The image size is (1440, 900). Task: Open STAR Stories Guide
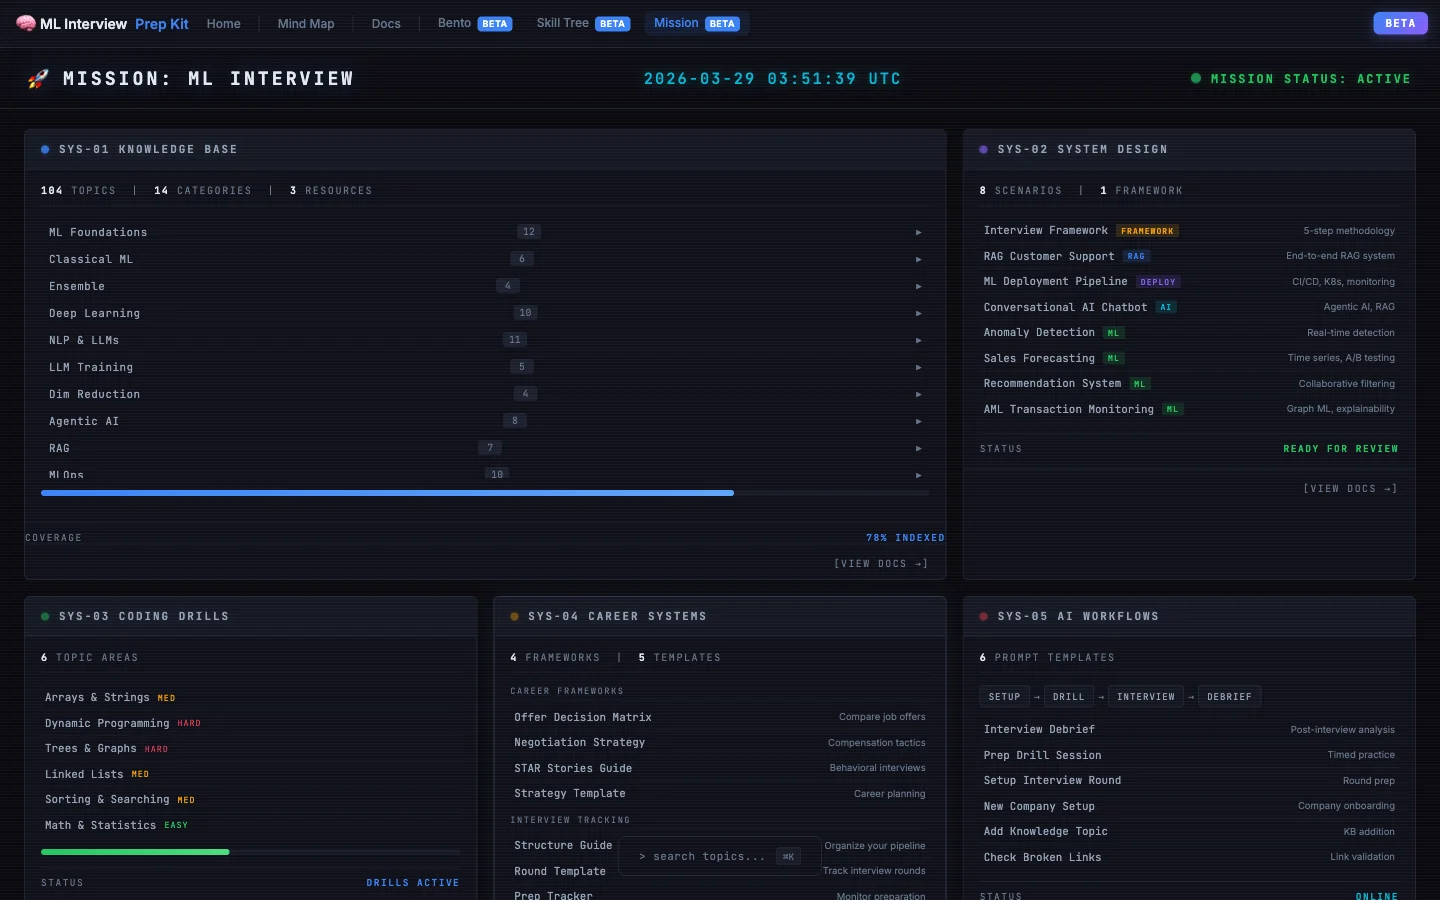[720, 768]
